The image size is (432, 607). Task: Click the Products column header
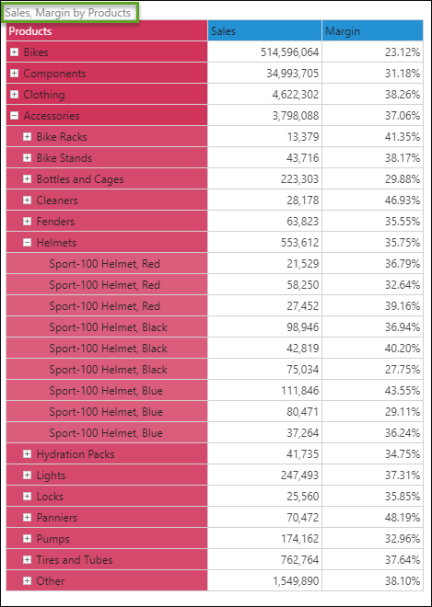click(x=107, y=31)
